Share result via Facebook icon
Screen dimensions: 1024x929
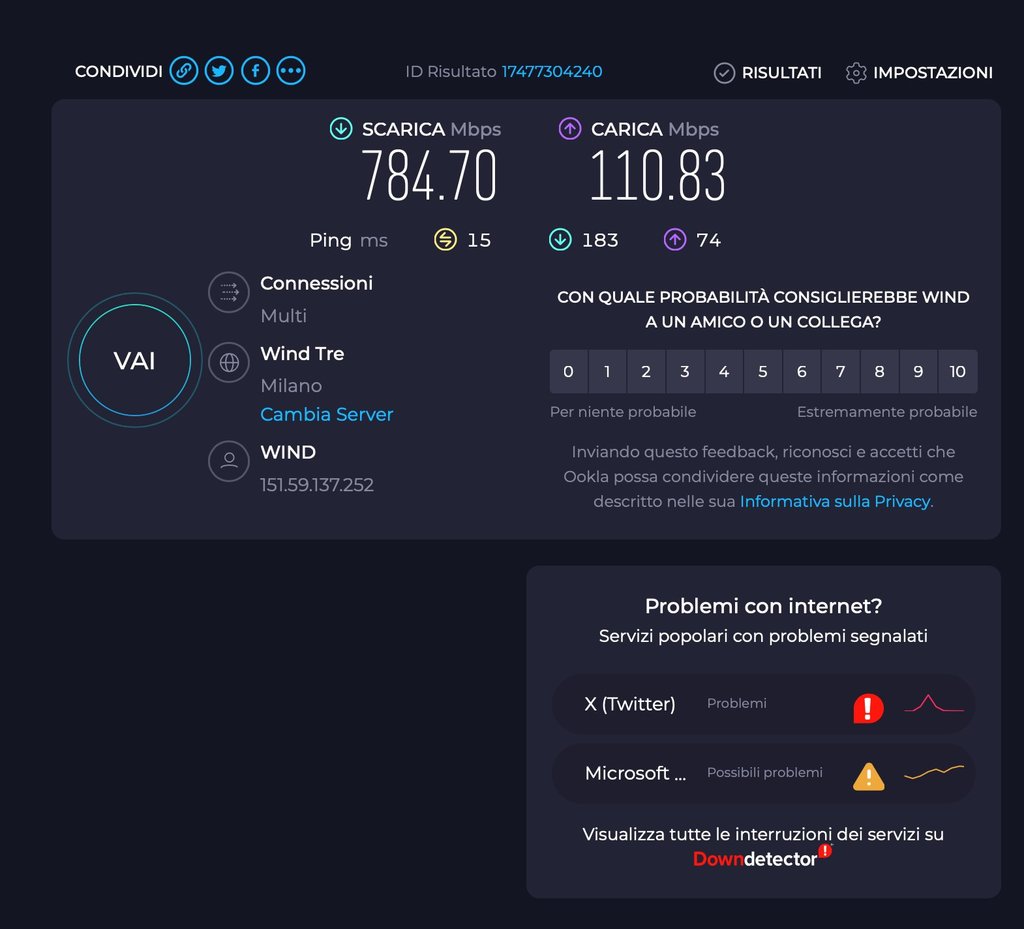[x=255, y=71]
